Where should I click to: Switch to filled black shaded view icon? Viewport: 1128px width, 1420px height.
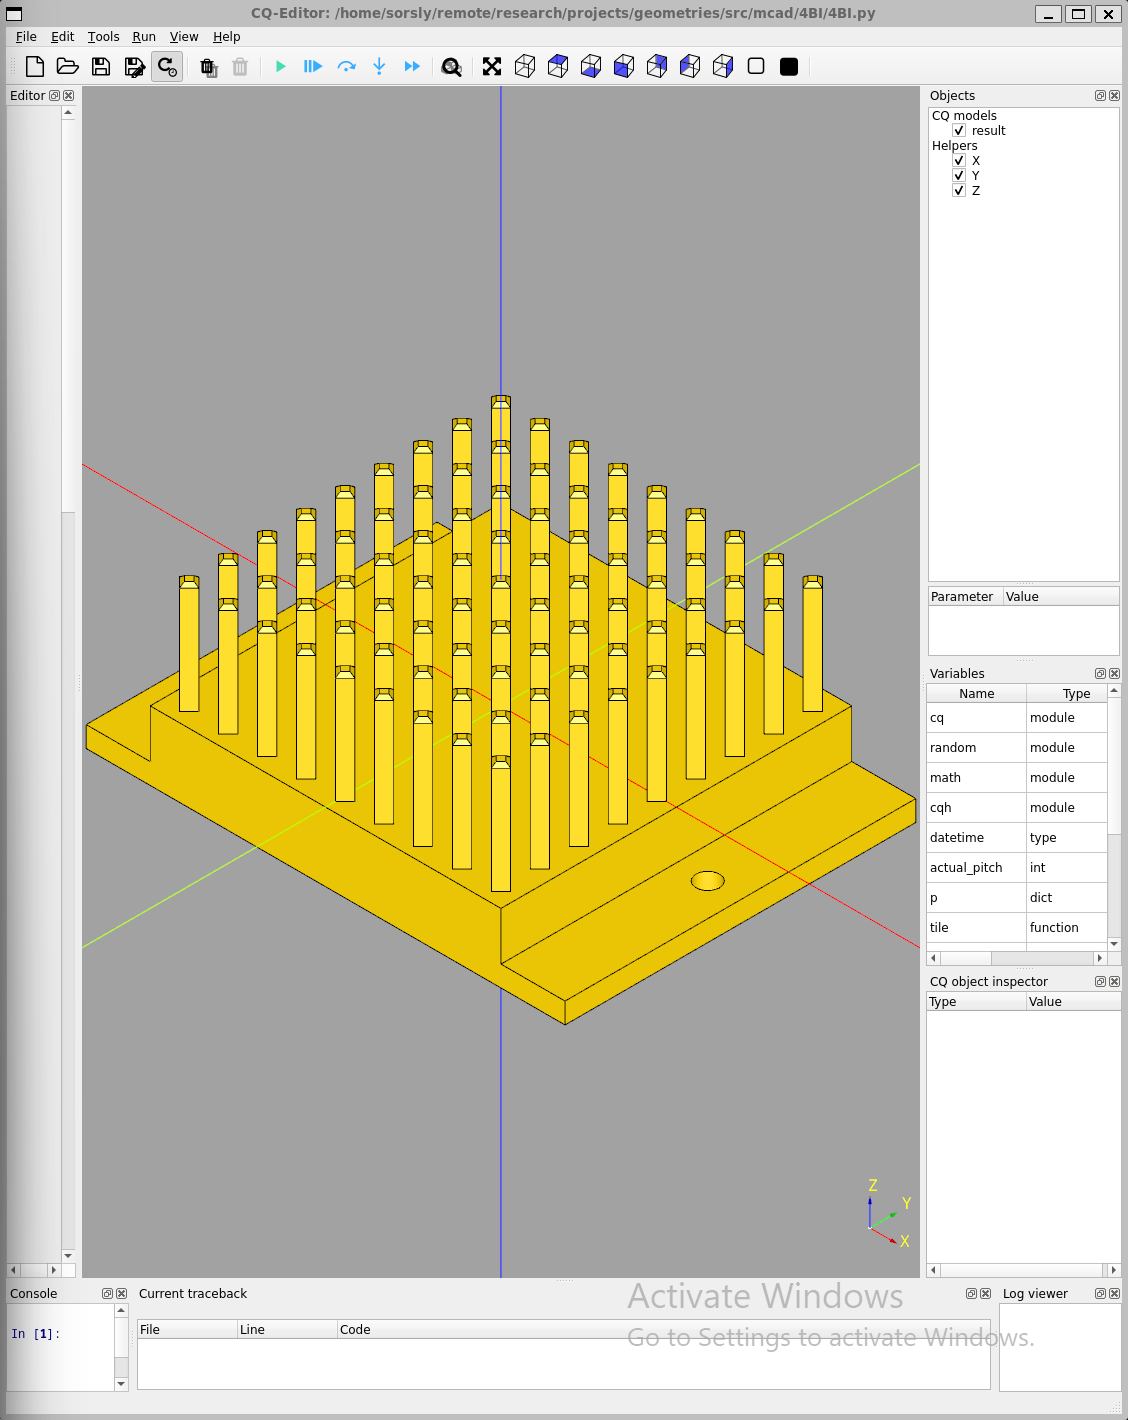coord(789,67)
